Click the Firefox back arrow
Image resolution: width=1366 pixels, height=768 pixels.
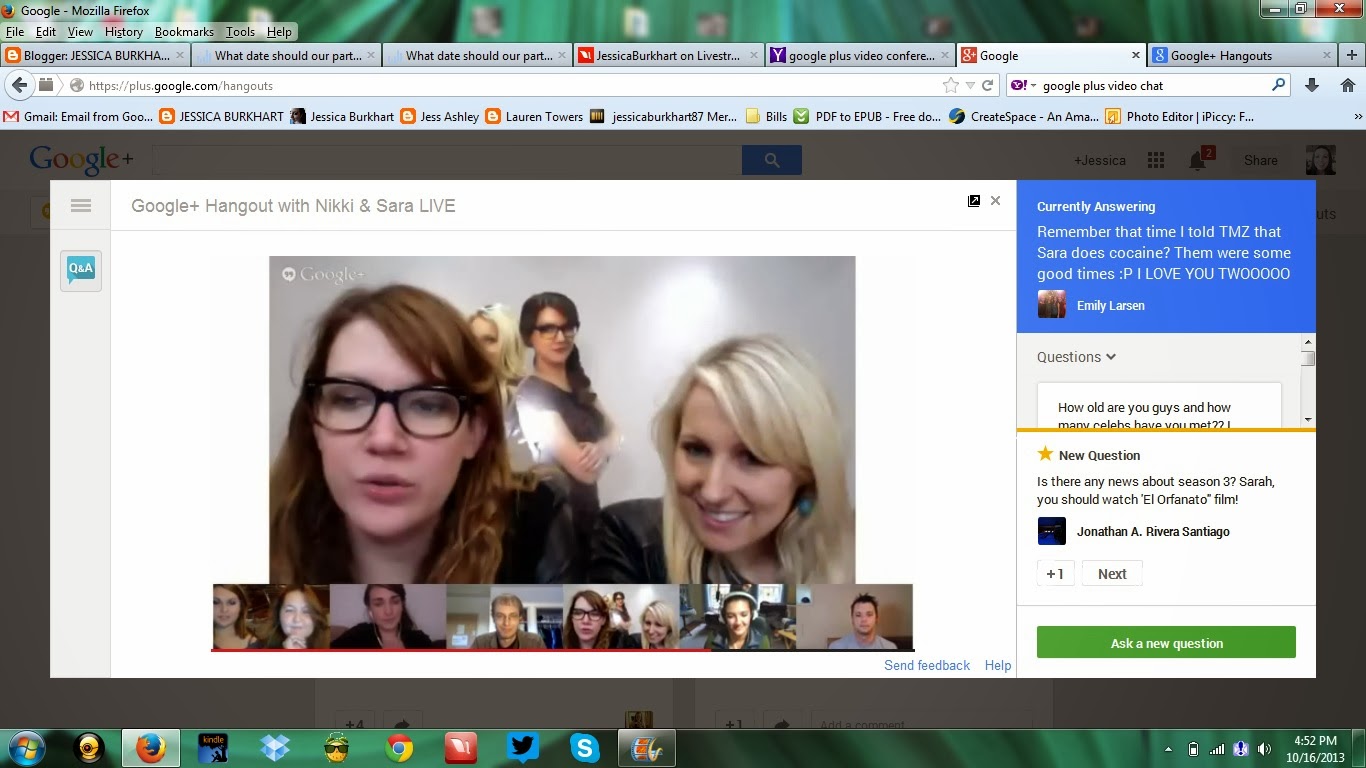tap(19, 86)
